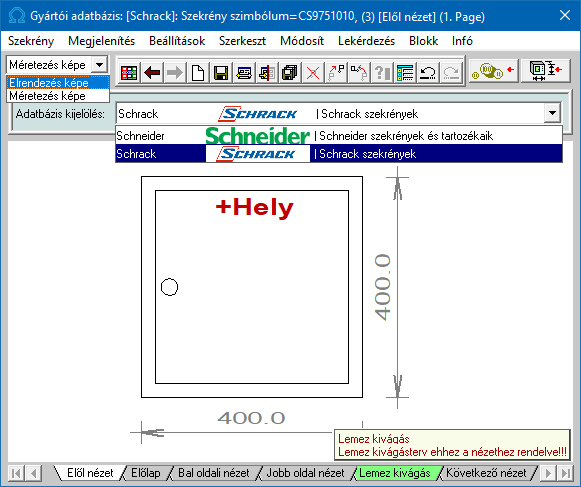Image resolution: width=581 pixels, height=487 pixels.
Task: Save using the floppy disk icon
Action: (x=221, y=72)
